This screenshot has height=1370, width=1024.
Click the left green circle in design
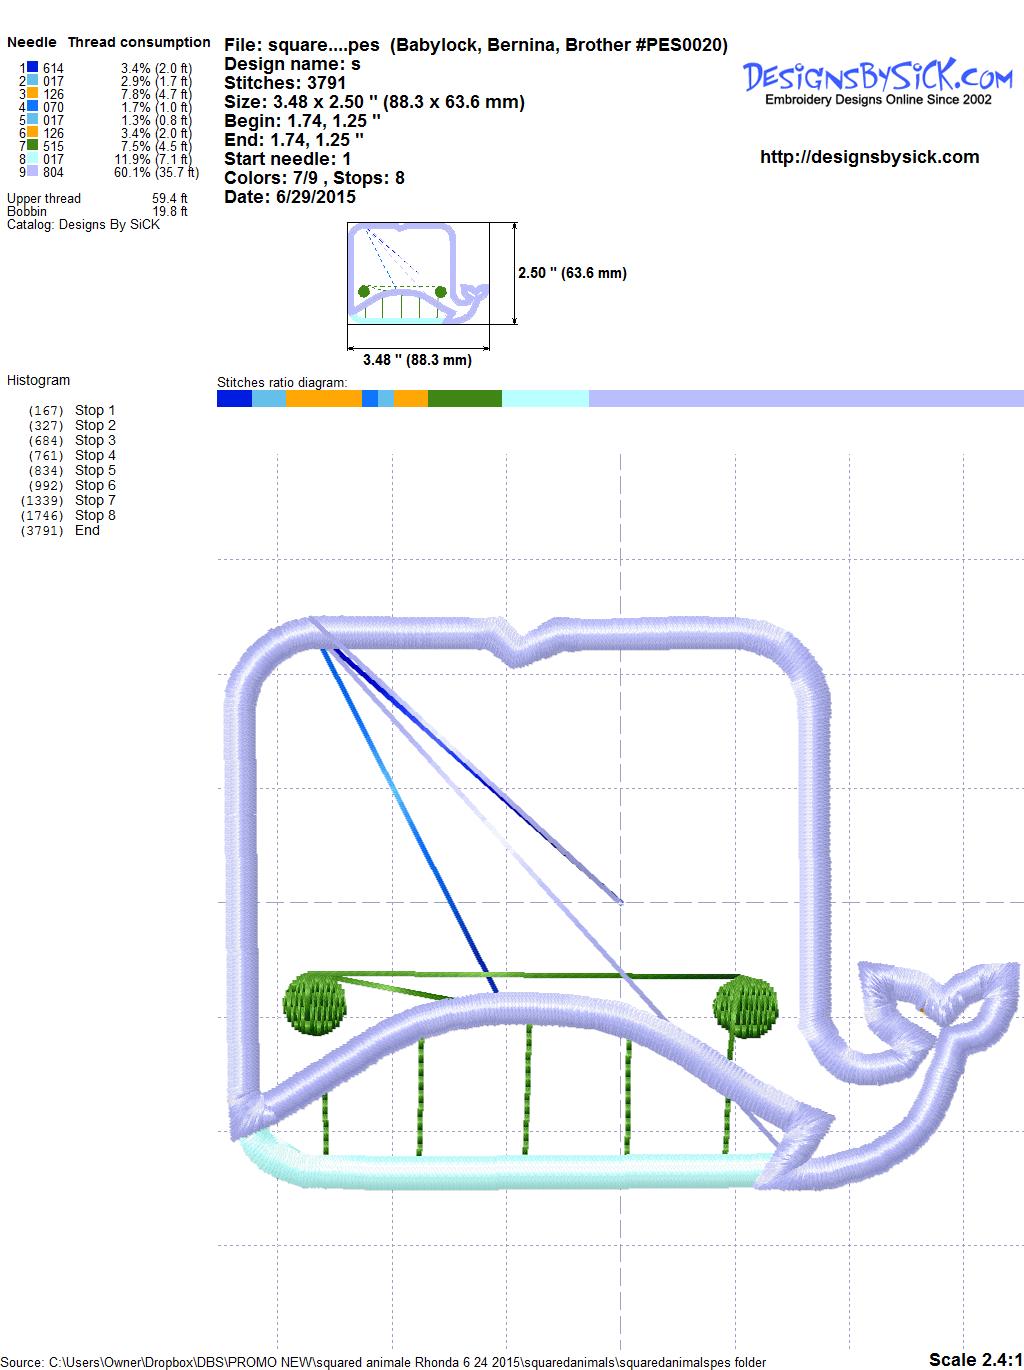315,1003
